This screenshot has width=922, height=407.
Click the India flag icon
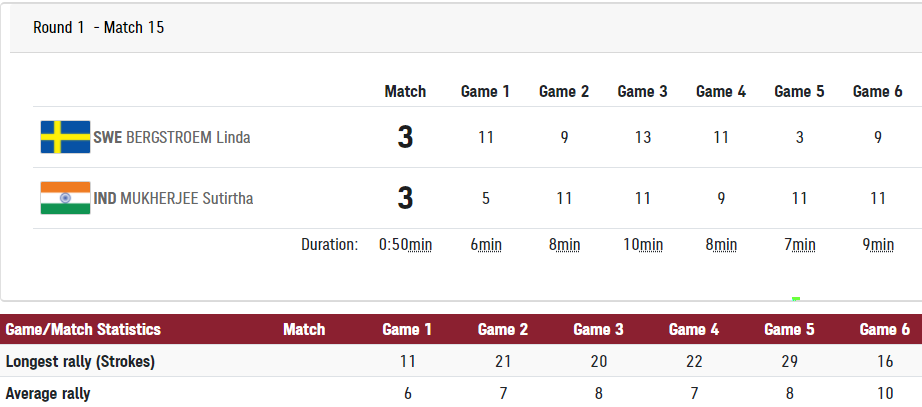click(65, 198)
